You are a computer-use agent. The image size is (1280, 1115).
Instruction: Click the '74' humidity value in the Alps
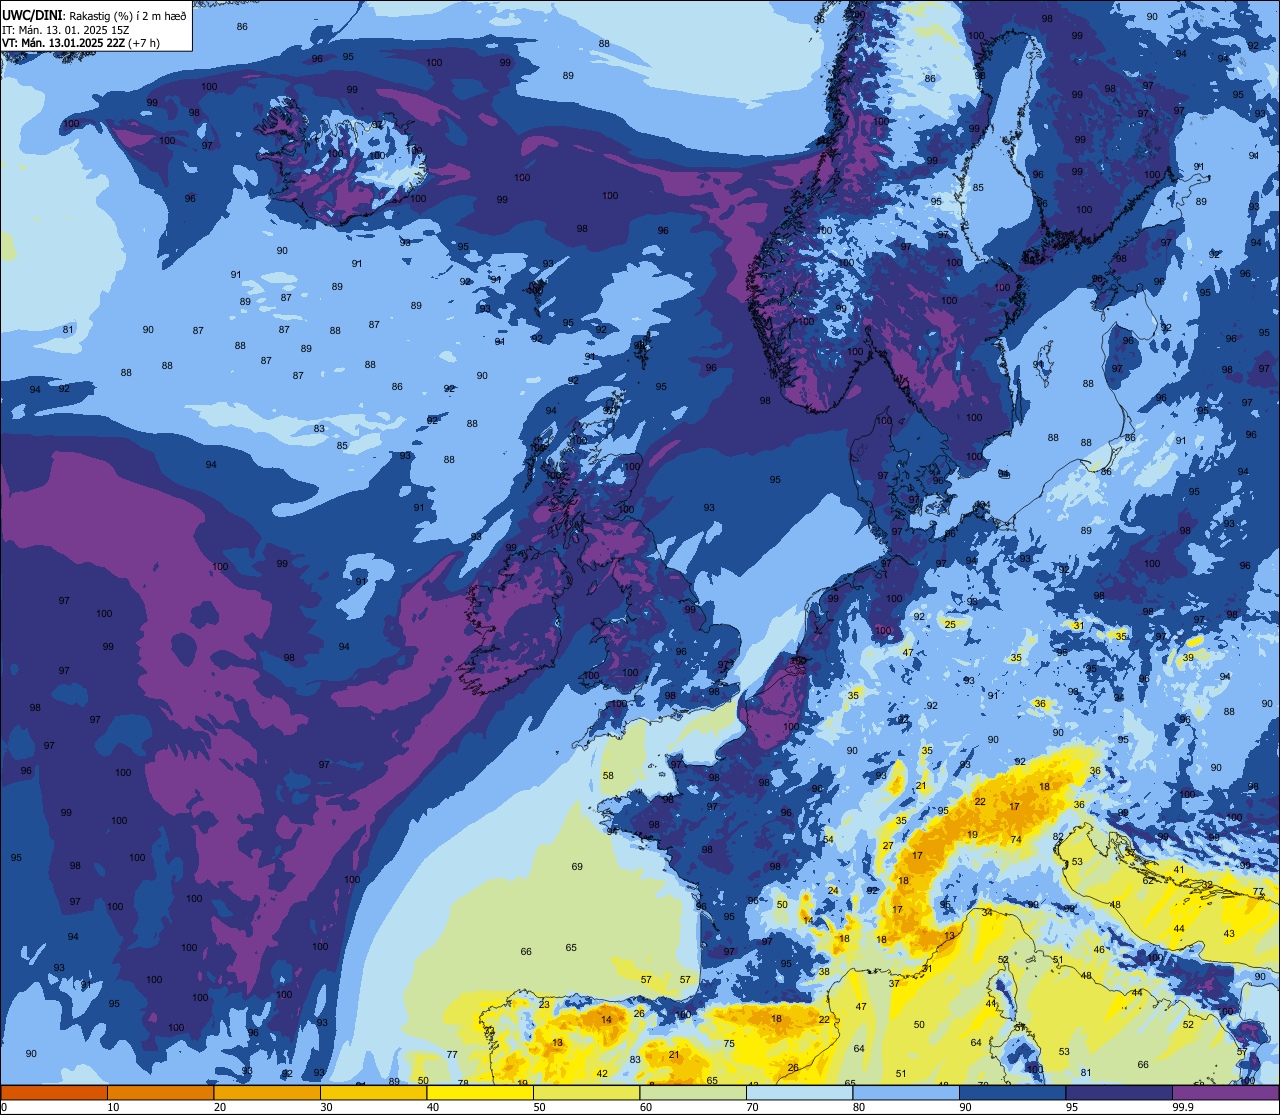(1016, 839)
